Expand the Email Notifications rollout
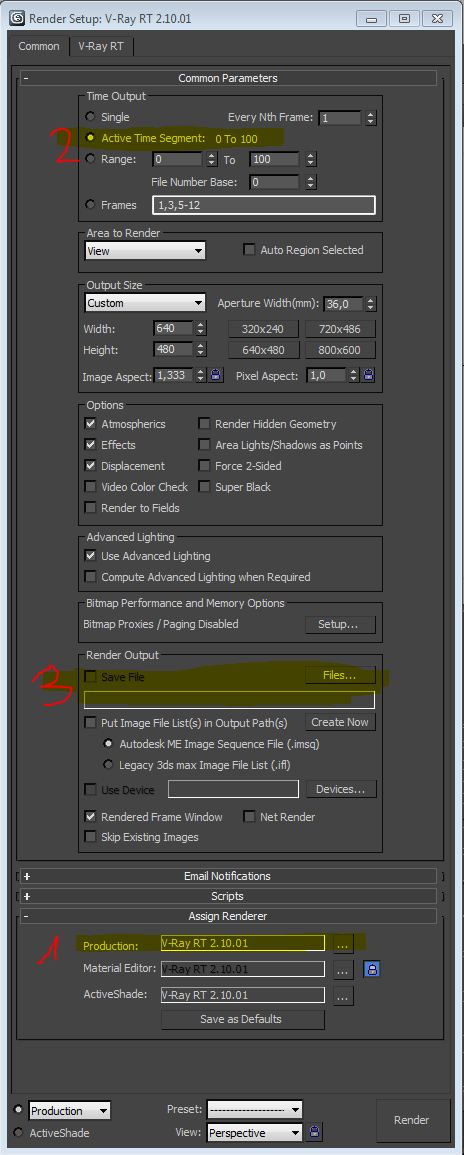 (x=228, y=876)
